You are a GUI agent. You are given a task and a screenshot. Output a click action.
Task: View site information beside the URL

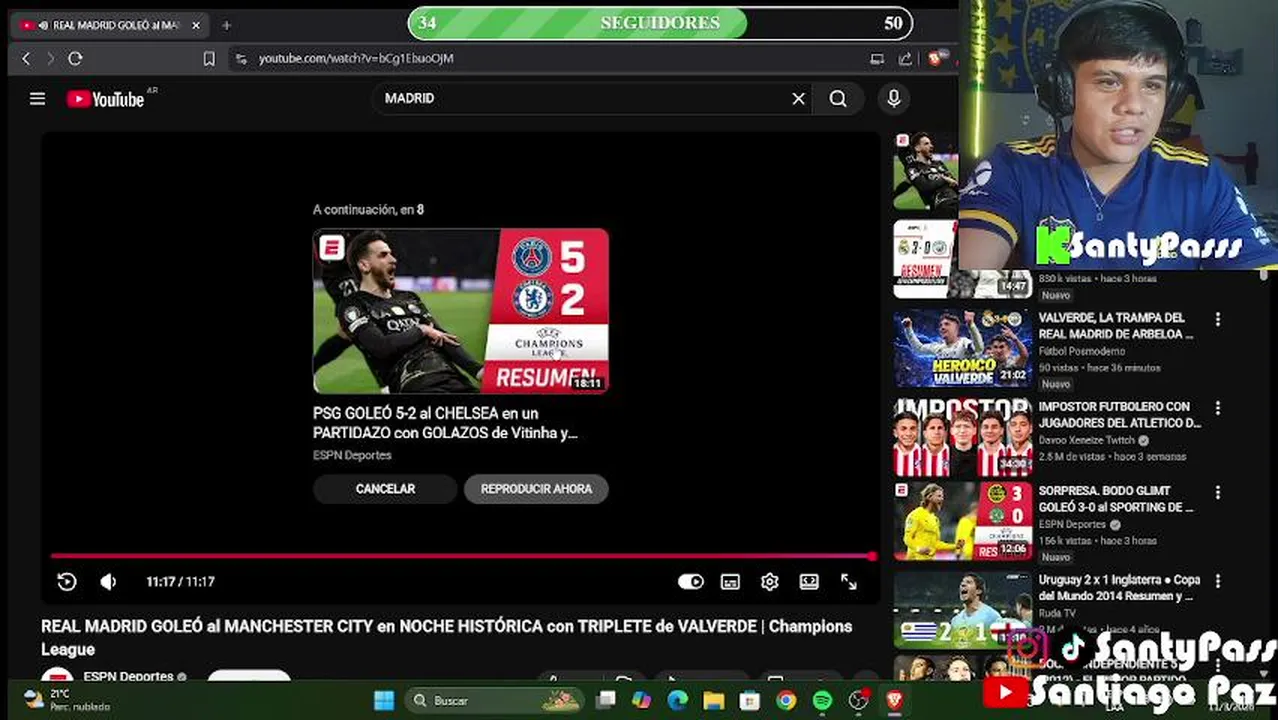pyautogui.click(x=240, y=59)
